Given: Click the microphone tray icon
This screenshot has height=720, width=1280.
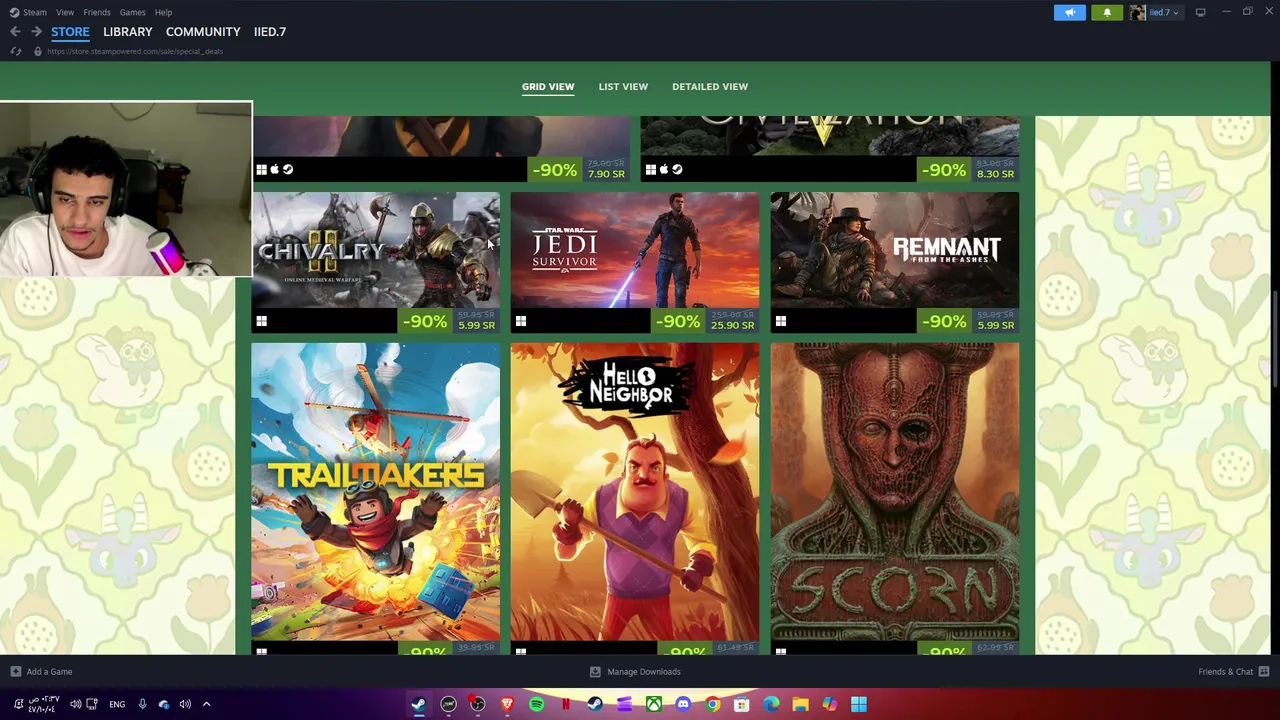Looking at the screenshot, I should coord(142,704).
